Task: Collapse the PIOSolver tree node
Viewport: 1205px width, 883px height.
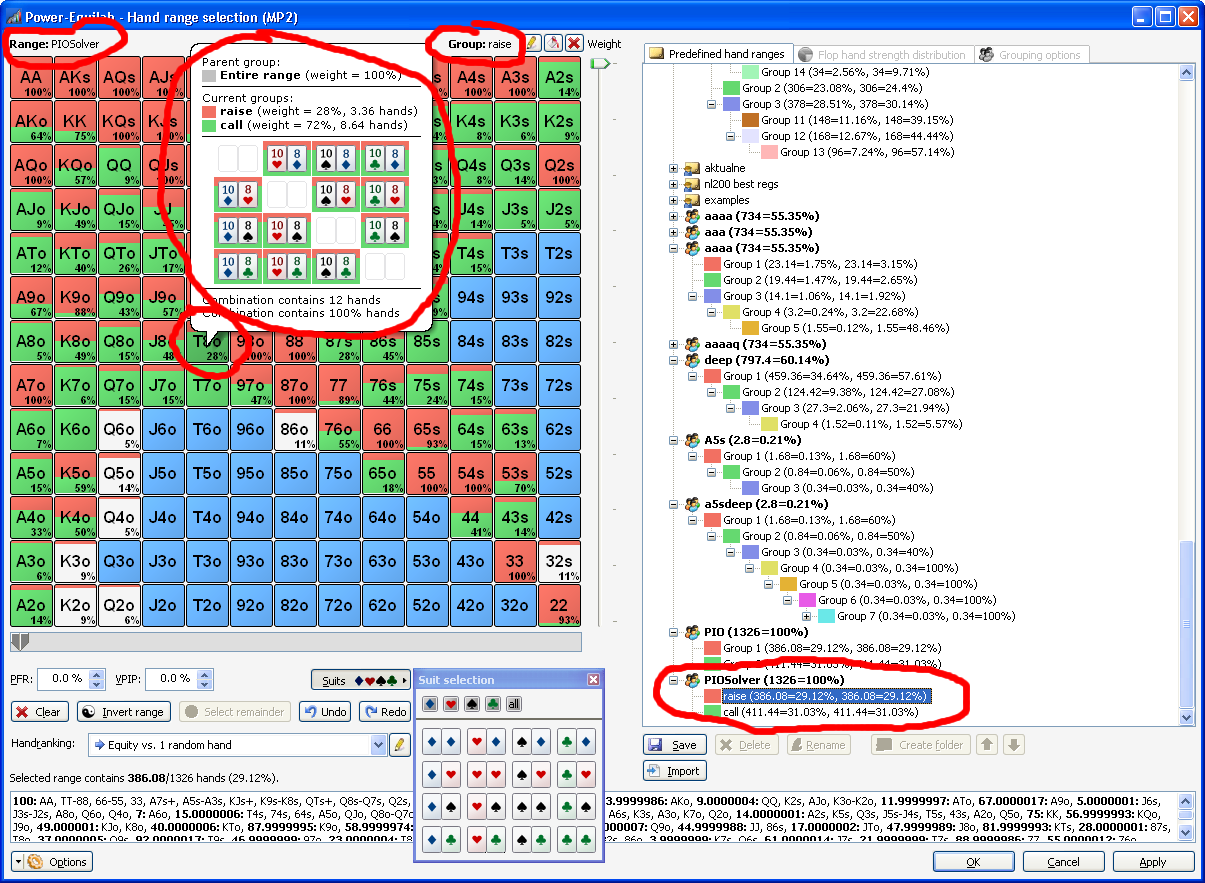Action: pyautogui.click(x=673, y=680)
